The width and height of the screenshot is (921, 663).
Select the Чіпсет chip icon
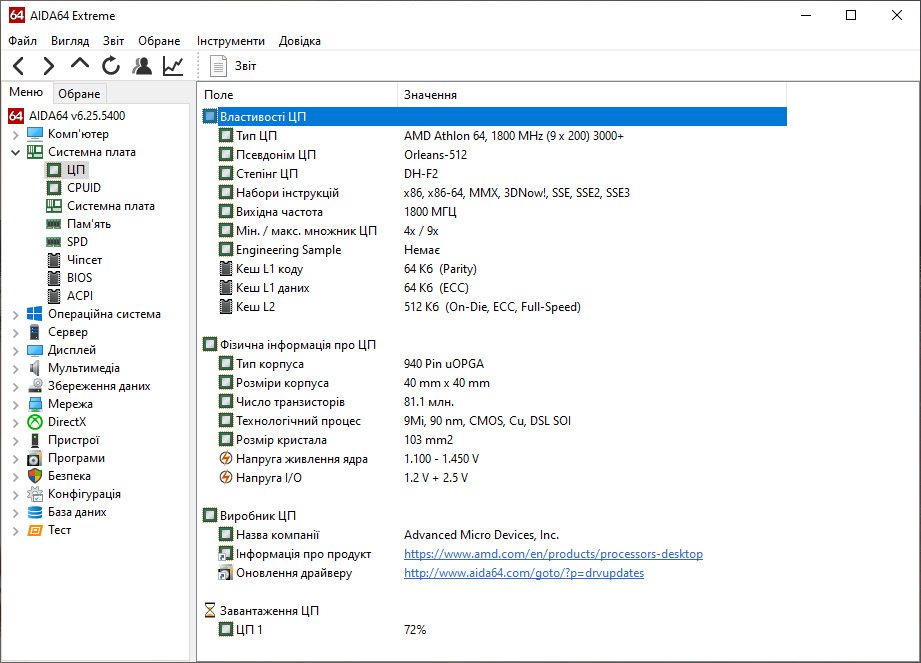(x=54, y=260)
